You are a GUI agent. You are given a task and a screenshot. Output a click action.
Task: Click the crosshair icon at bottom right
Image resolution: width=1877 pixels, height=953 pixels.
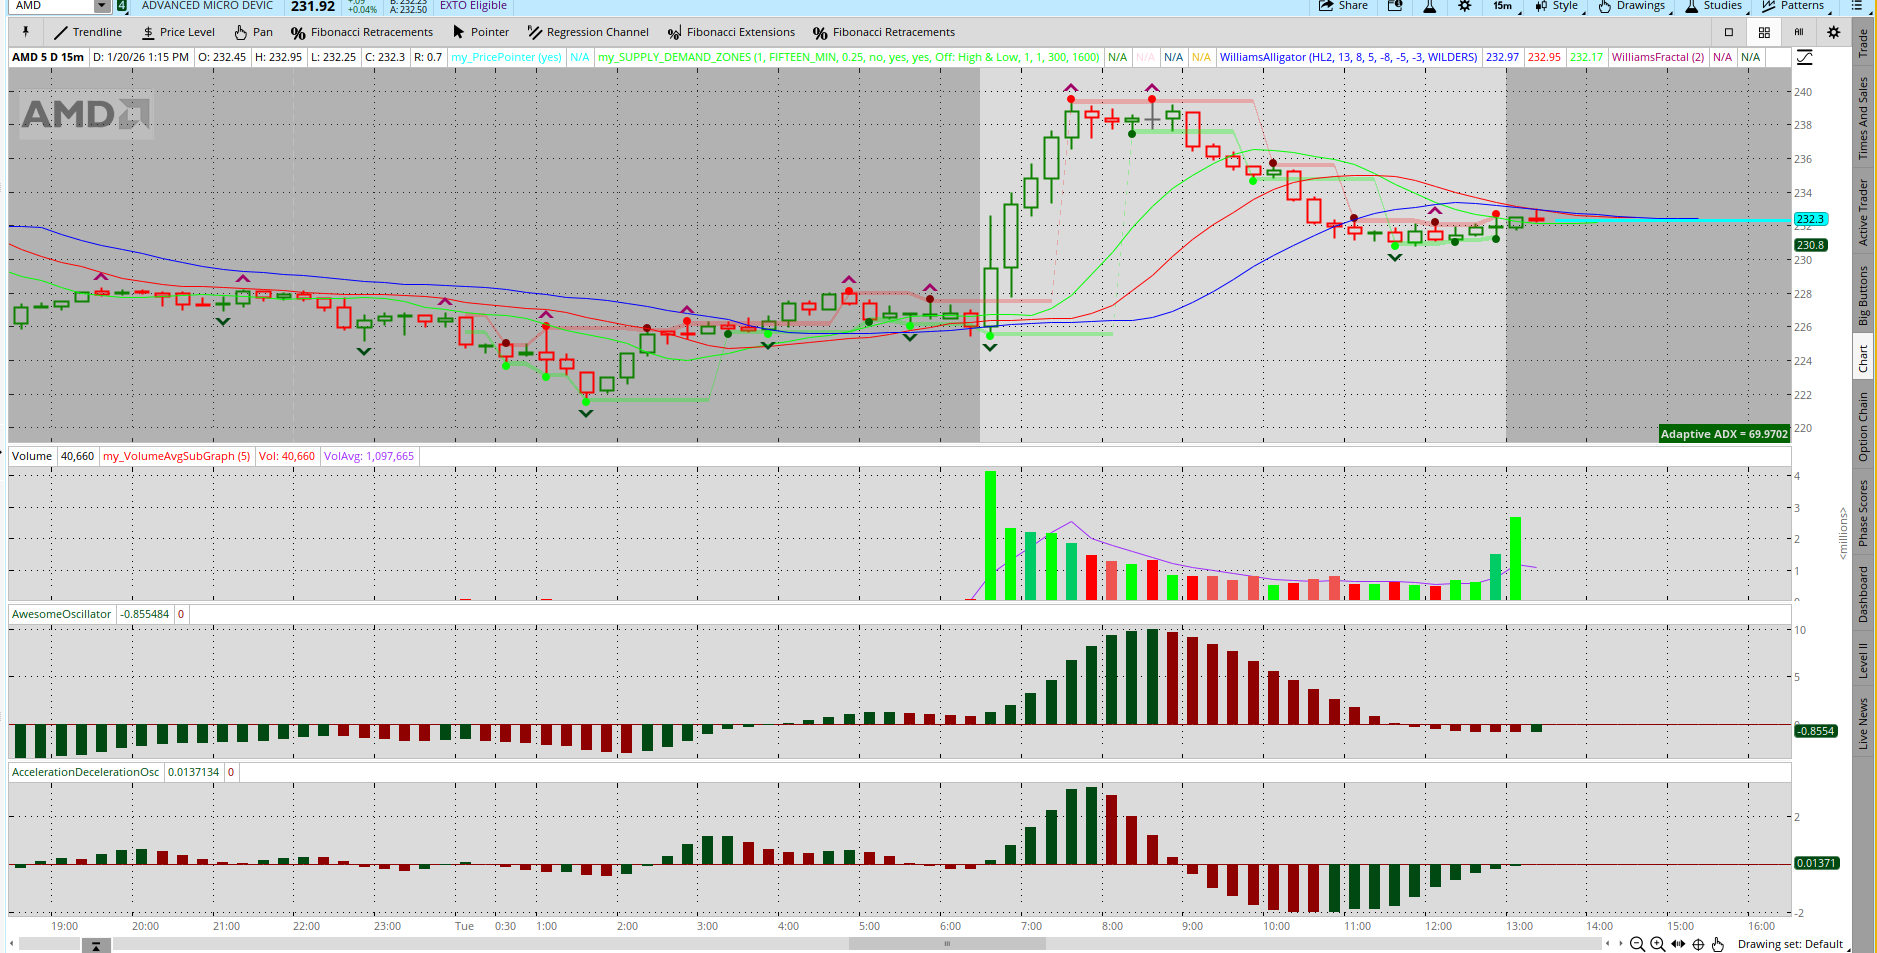(x=1698, y=944)
